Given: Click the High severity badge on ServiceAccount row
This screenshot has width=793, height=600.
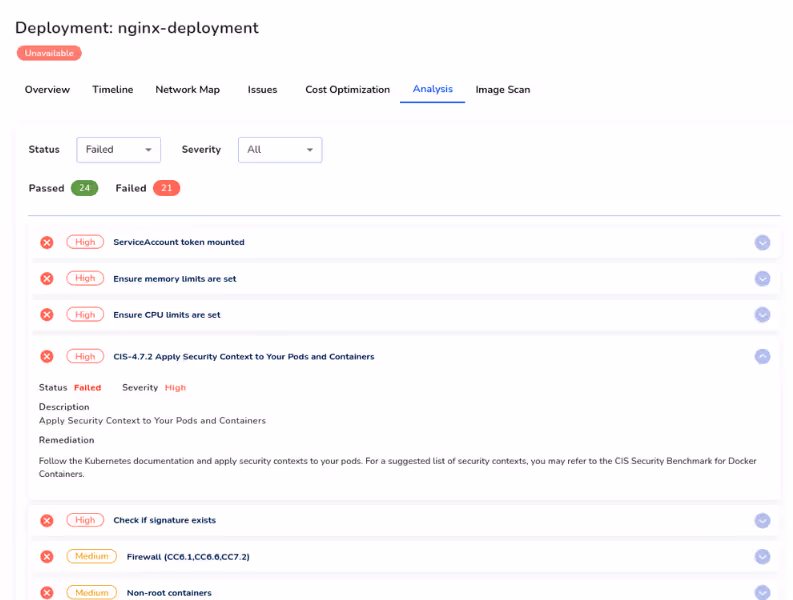Looking at the screenshot, I should [85, 242].
